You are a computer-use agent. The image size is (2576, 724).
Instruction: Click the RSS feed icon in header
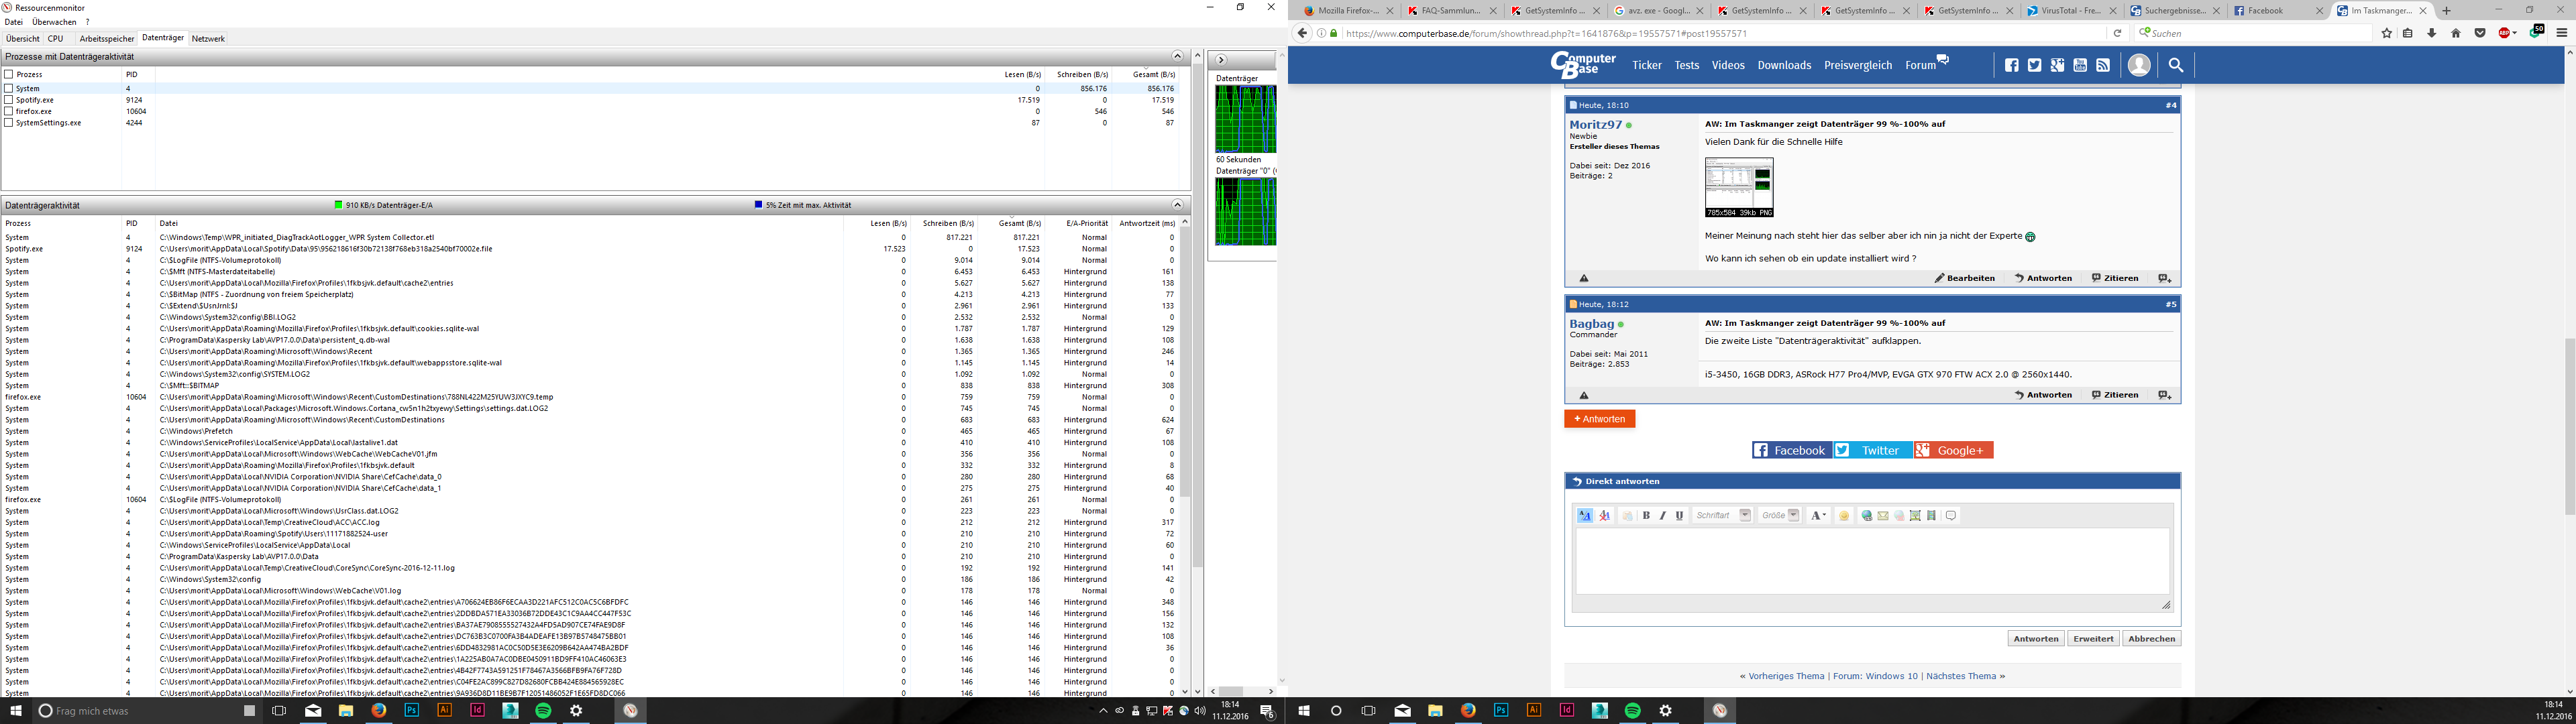point(2103,66)
